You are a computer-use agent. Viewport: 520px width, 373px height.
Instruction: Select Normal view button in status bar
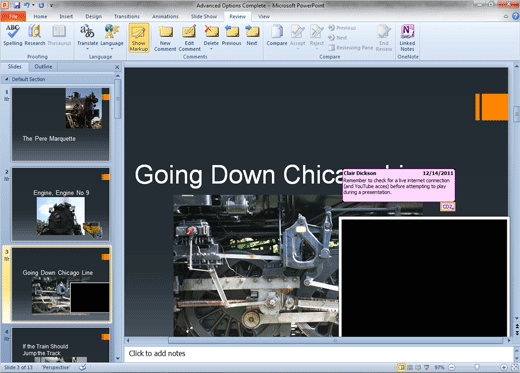[x=401, y=367]
